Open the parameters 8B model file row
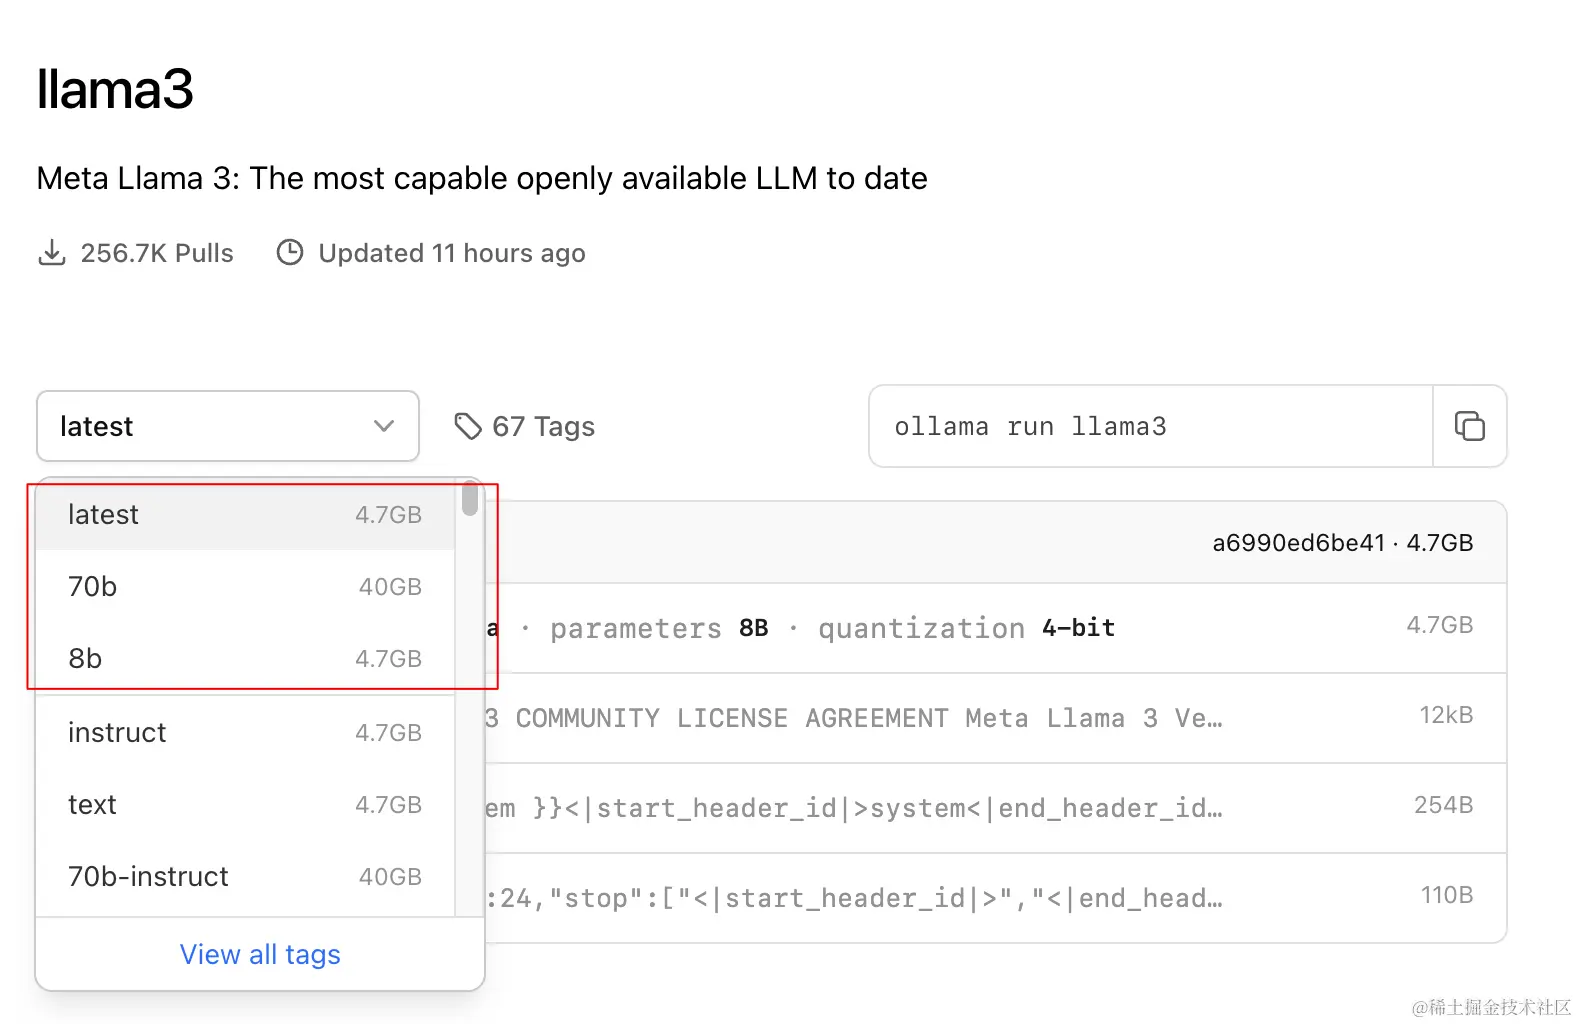Image resolution: width=1578 pixels, height=1024 pixels. pos(996,628)
